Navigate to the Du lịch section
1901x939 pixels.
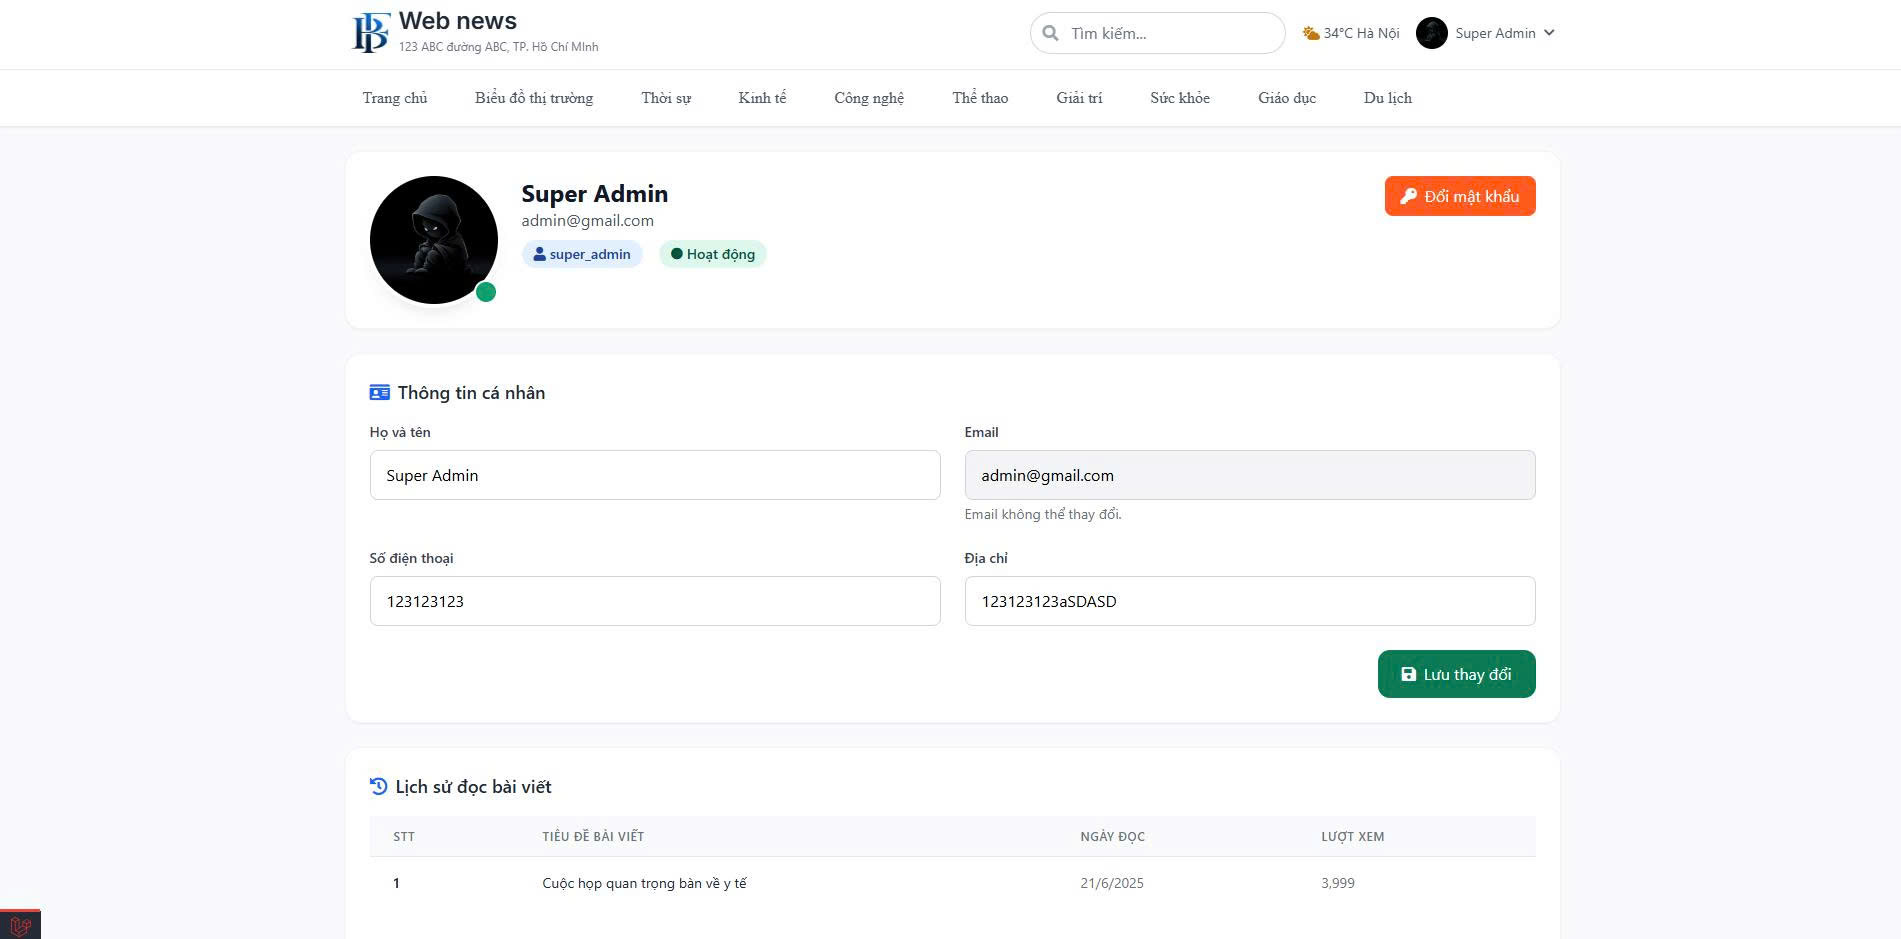point(1387,98)
